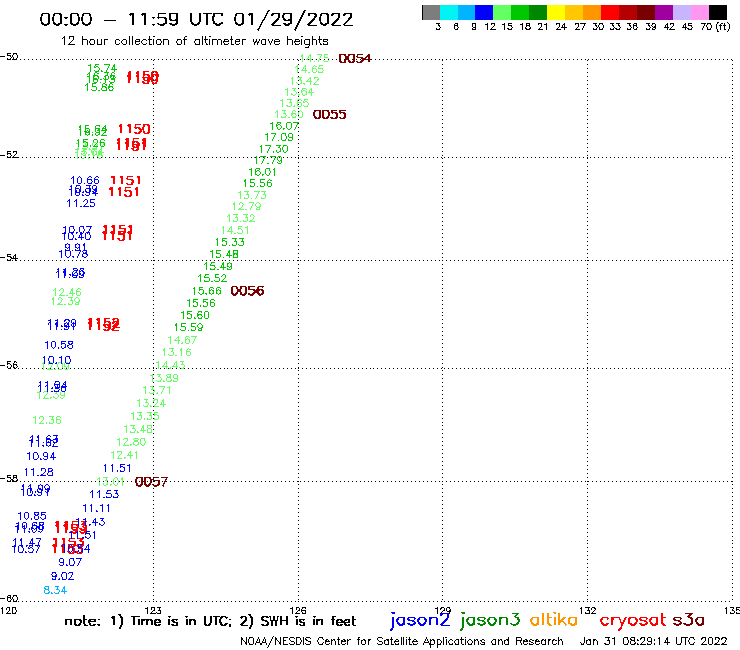Click the wave height value '15.59'
The image size is (740, 650).
(x=188, y=328)
